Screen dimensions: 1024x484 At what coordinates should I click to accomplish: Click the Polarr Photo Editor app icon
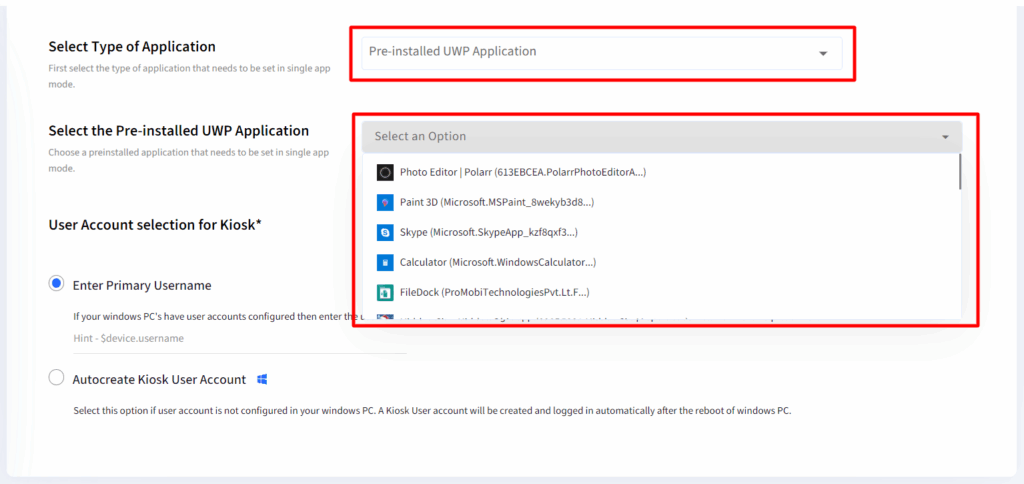coord(385,172)
